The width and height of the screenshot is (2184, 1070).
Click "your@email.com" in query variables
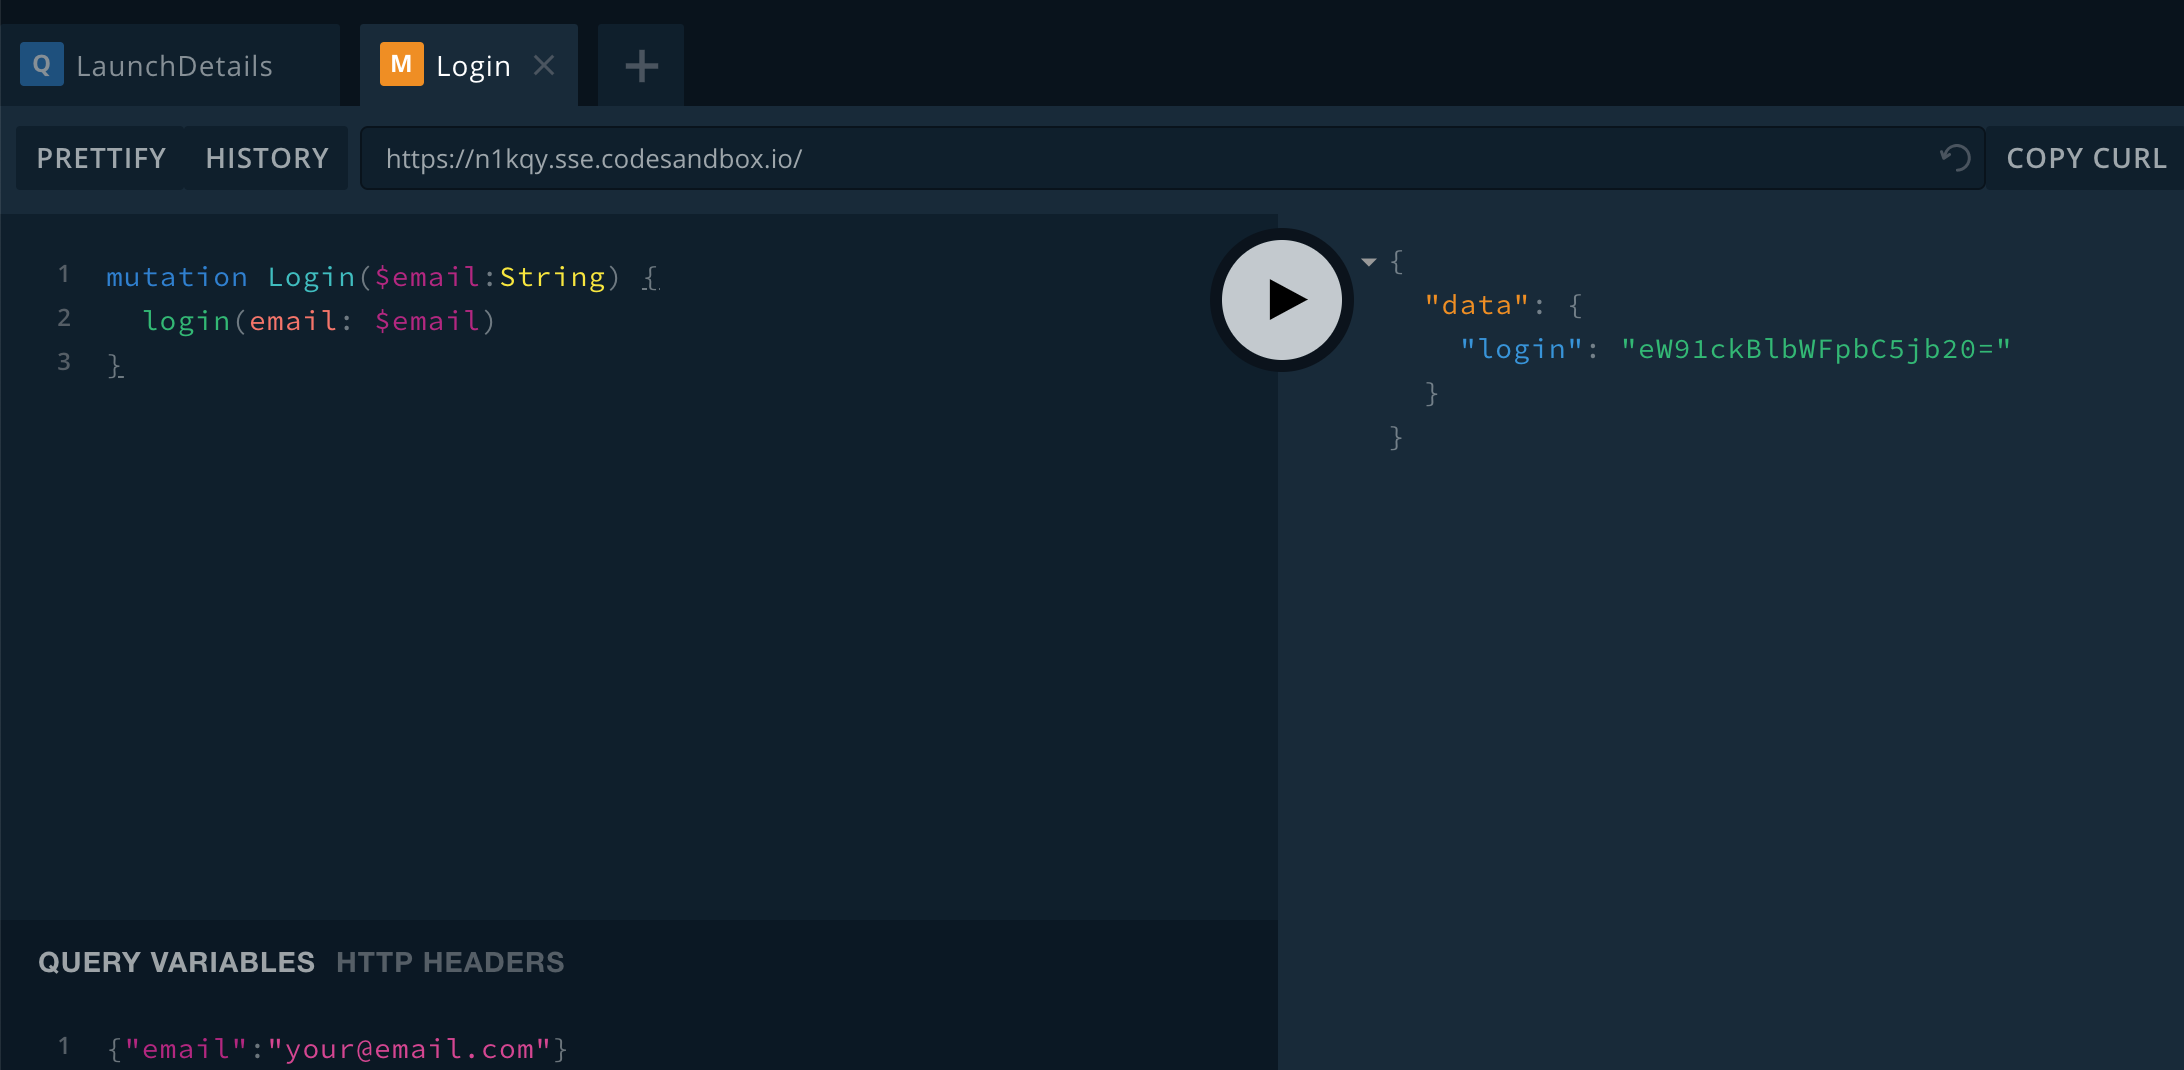410,1049
